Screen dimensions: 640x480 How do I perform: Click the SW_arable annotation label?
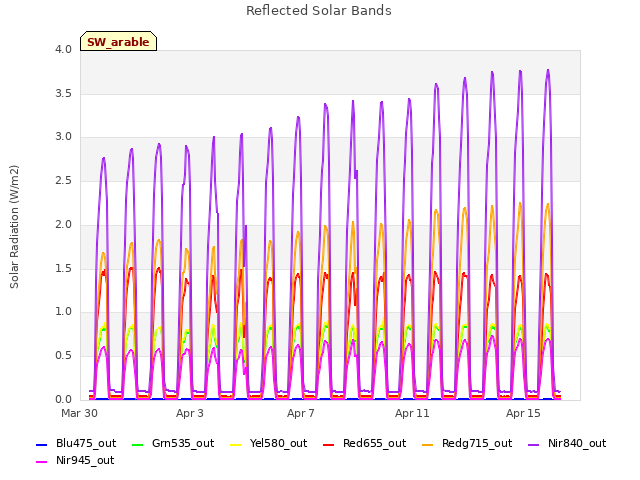[118, 42]
